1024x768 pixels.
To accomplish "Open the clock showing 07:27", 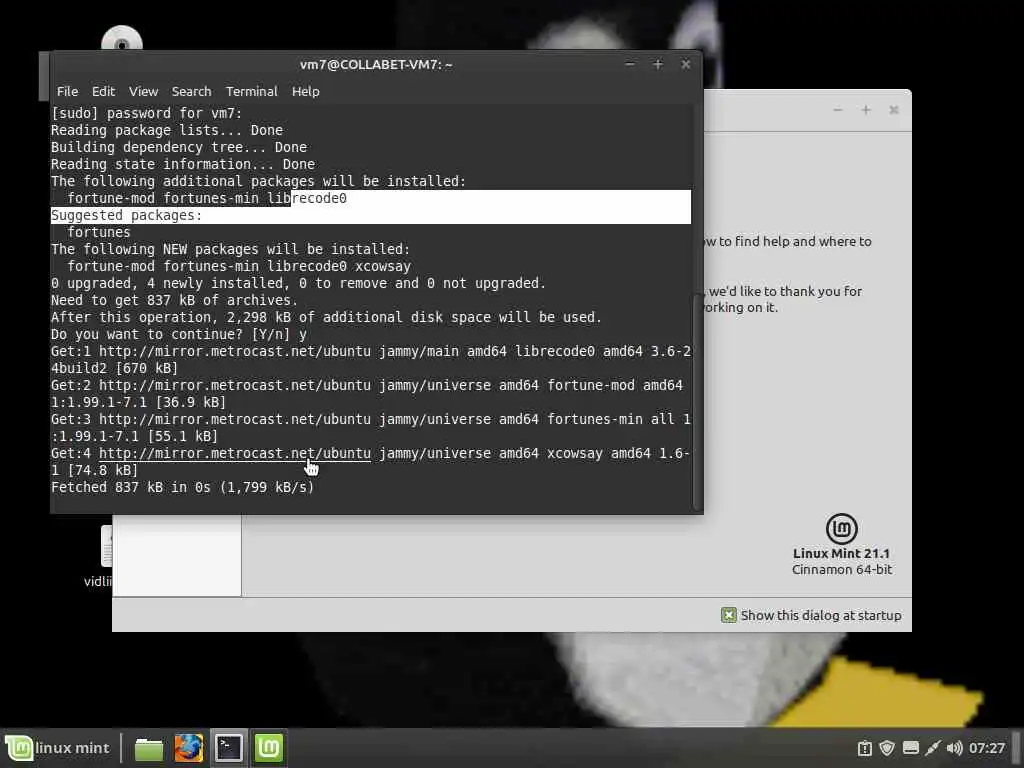I will [x=986, y=748].
